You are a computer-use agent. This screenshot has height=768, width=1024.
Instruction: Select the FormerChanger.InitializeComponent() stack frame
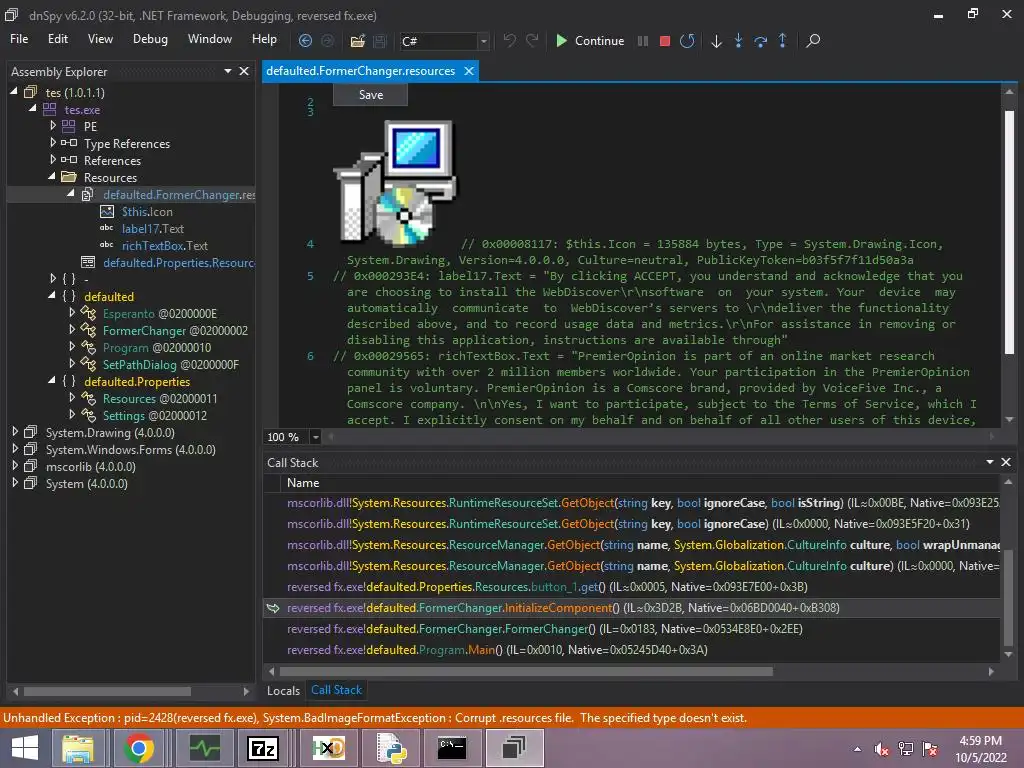(563, 608)
